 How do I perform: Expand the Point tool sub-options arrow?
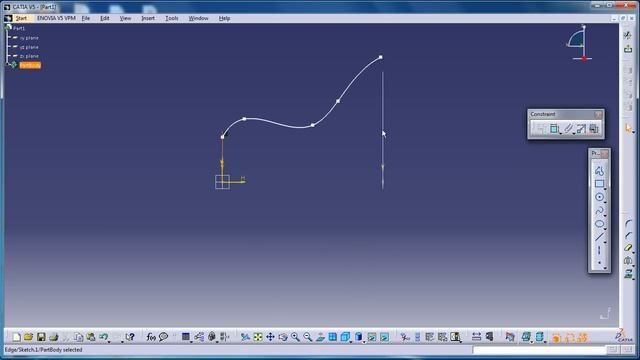[605, 268]
